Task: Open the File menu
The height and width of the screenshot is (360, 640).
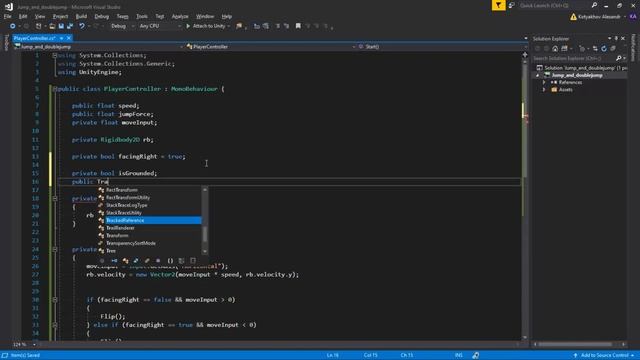Action: pyautogui.click(x=7, y=16)
